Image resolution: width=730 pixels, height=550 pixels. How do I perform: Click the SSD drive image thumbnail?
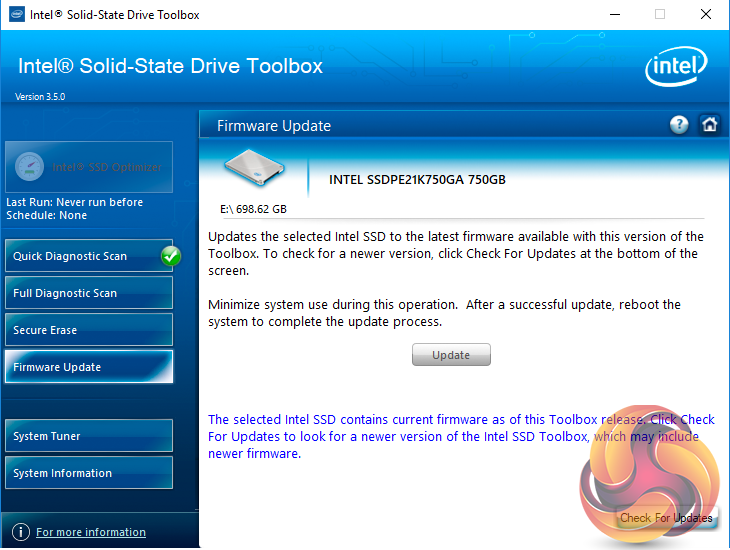(254, 168)
